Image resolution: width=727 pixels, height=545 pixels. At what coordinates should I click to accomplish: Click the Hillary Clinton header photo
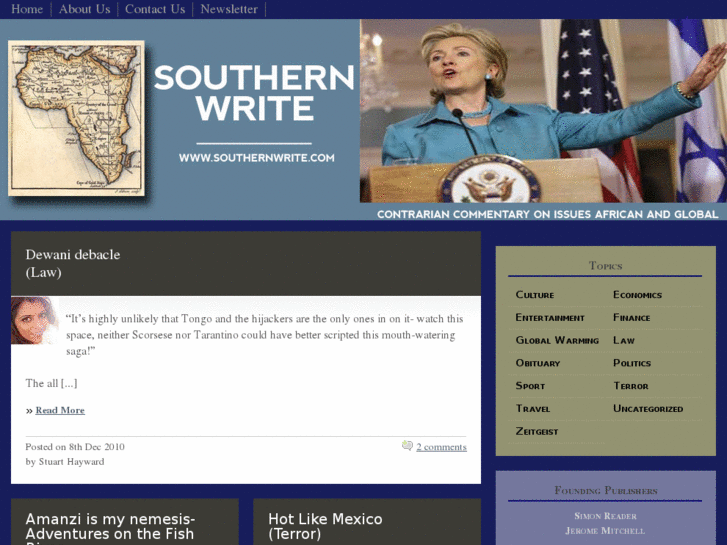[x=543, y=110]
